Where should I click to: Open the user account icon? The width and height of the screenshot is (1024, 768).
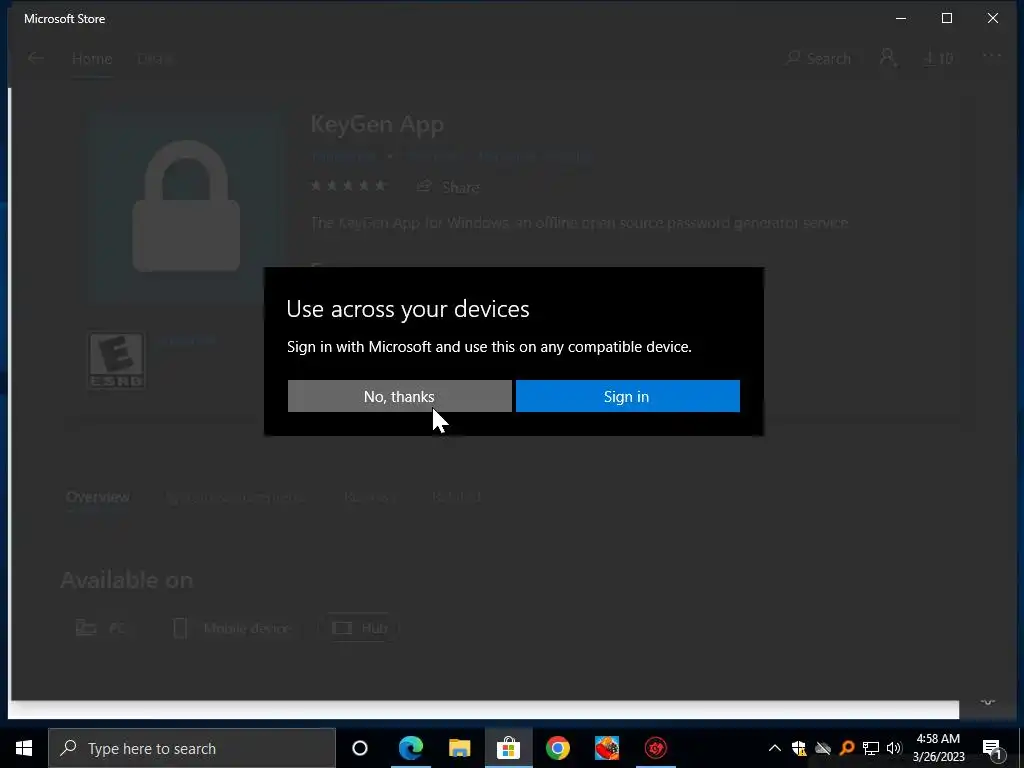click(x=888, y=57)
